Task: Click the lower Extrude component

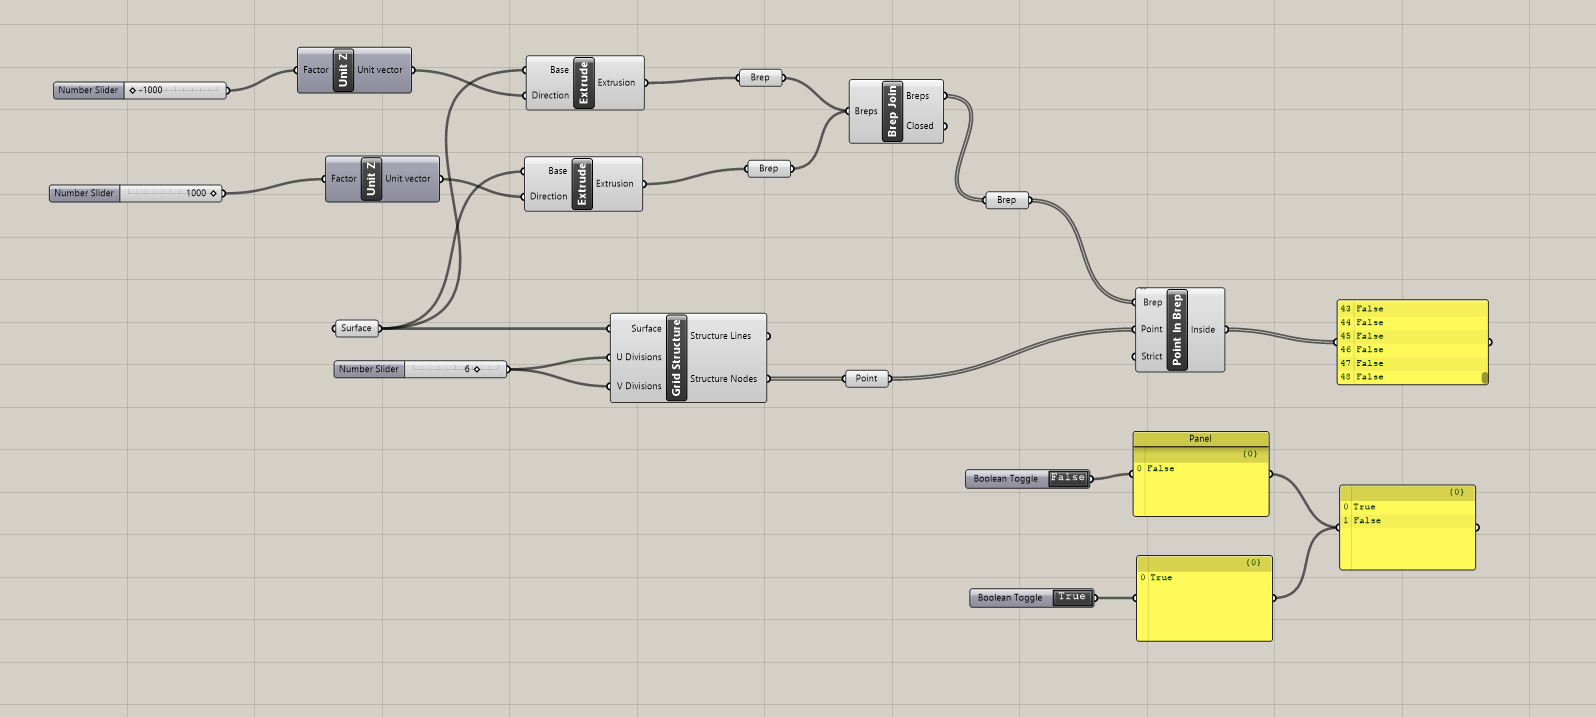Action: click(x=582, y=184)
